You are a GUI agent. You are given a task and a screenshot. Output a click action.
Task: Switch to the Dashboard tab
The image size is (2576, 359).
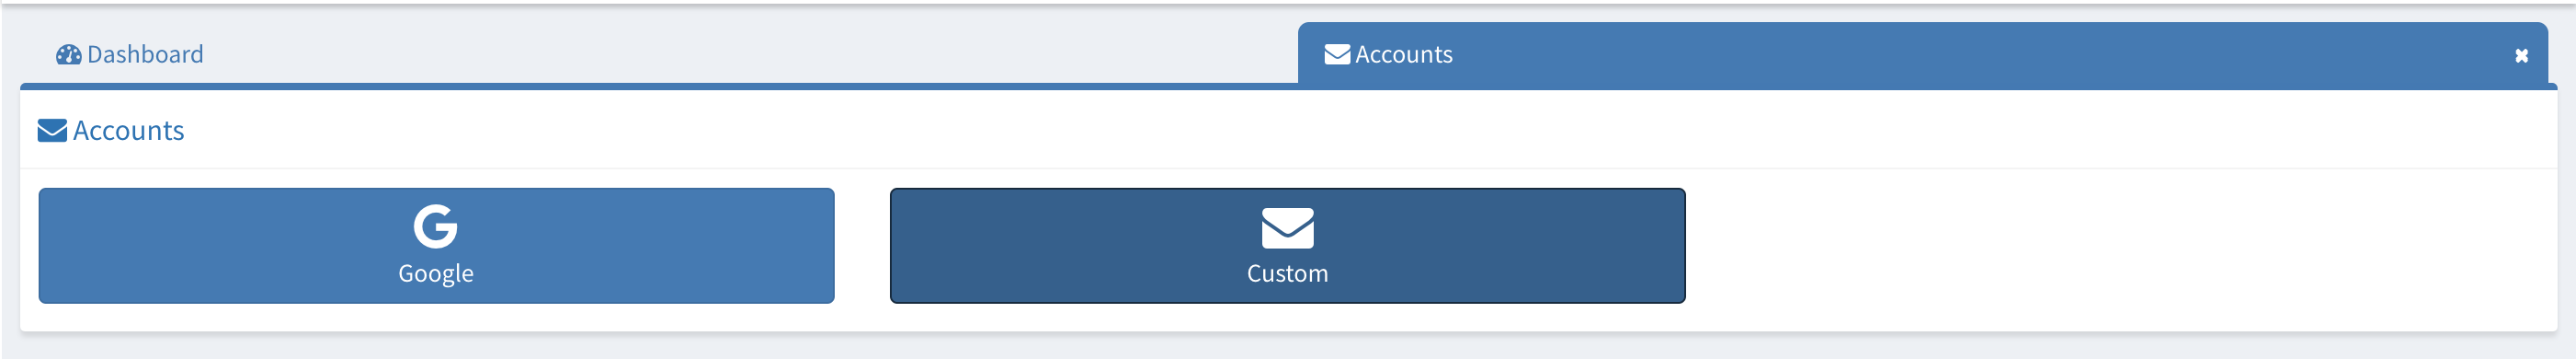click(130, 54)
